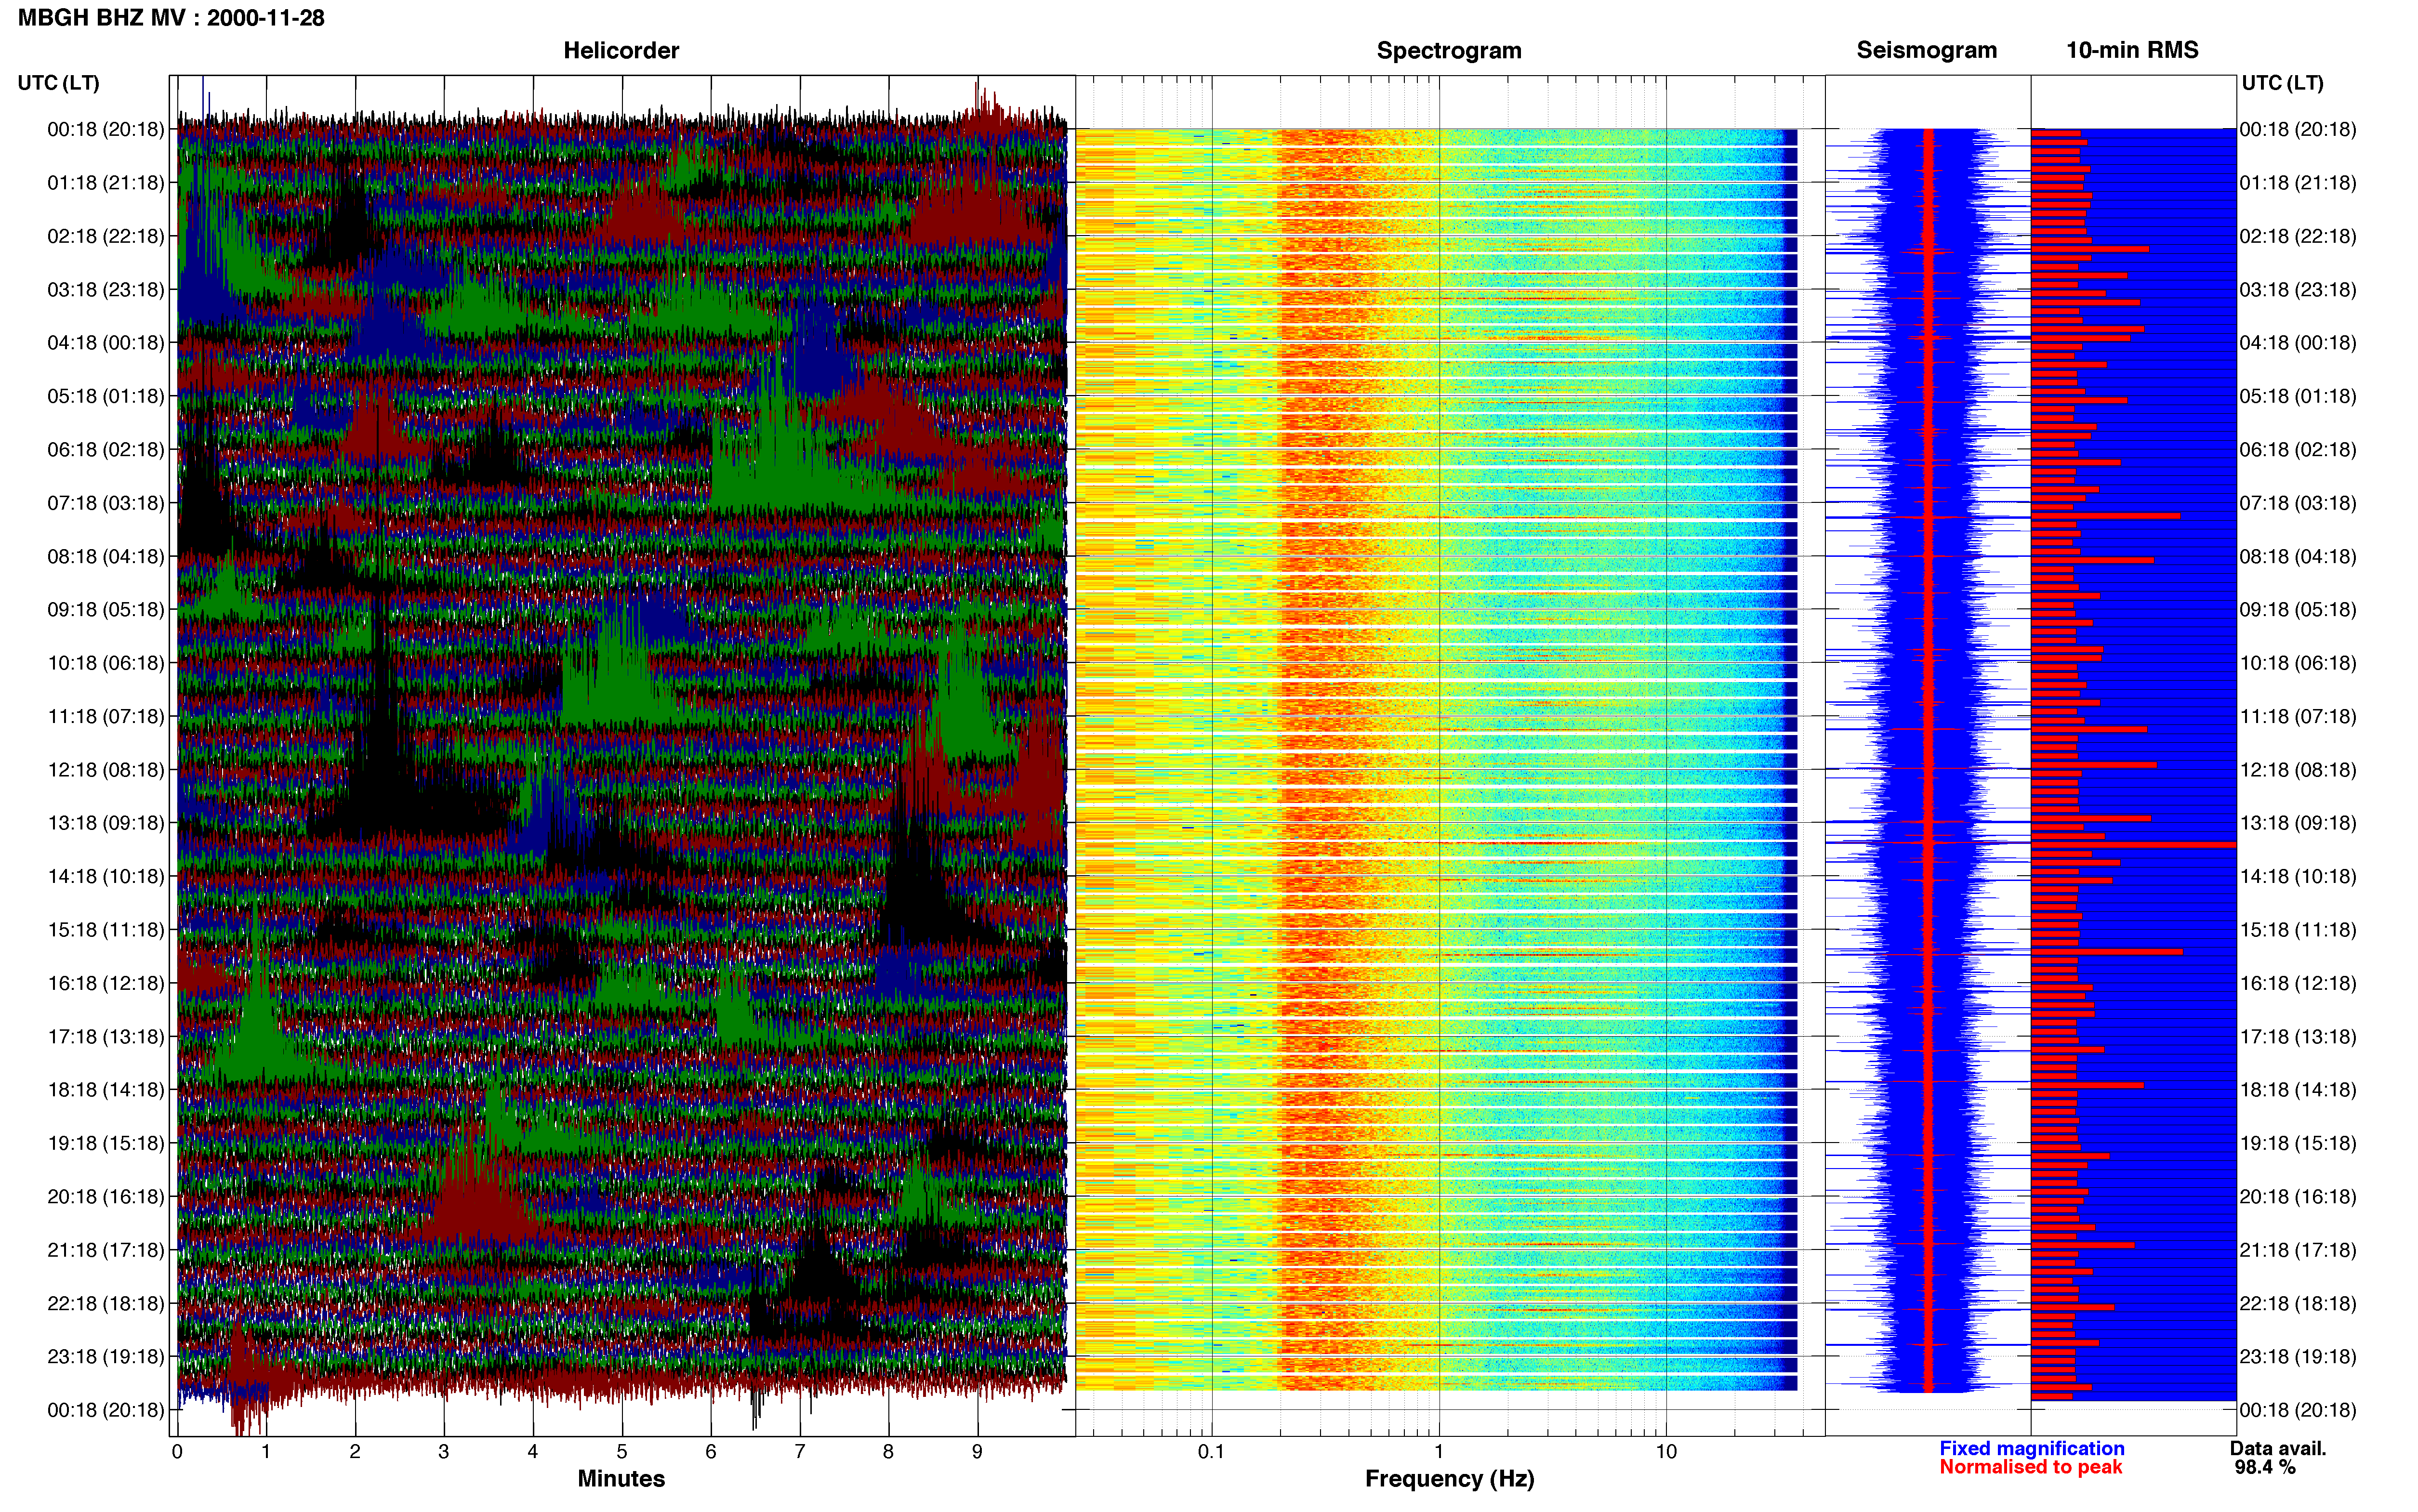
Task: Click the left time label '07:18 (03:18)'
Action: point(106,503)
